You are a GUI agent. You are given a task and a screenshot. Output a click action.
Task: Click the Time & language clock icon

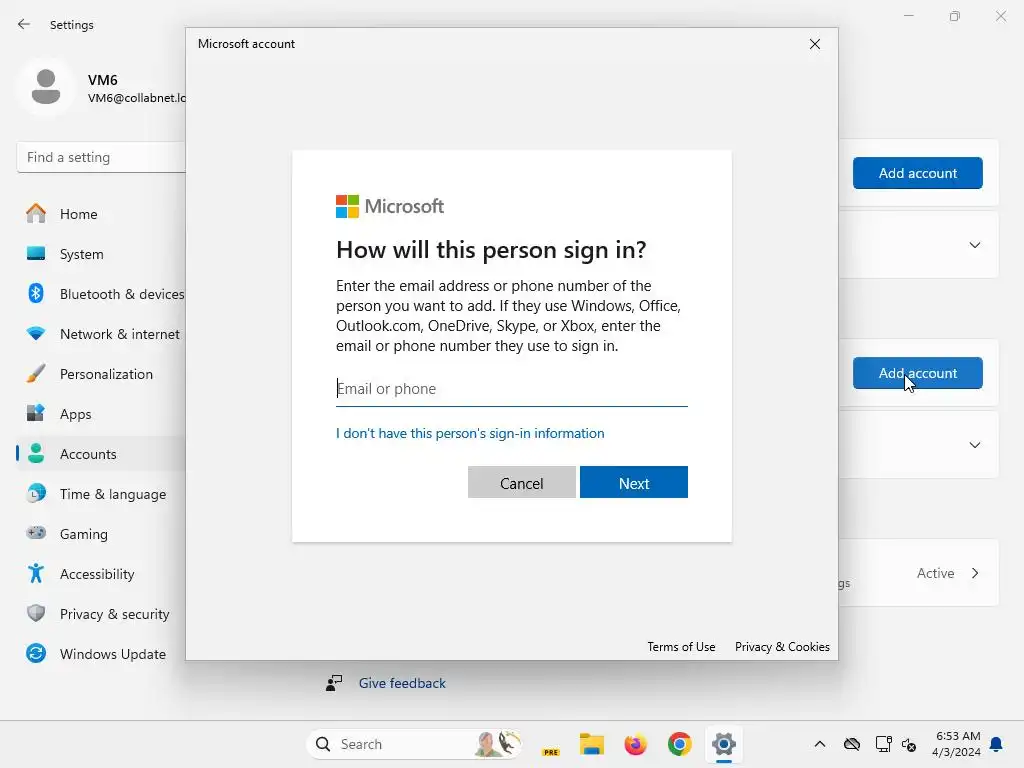36,493
